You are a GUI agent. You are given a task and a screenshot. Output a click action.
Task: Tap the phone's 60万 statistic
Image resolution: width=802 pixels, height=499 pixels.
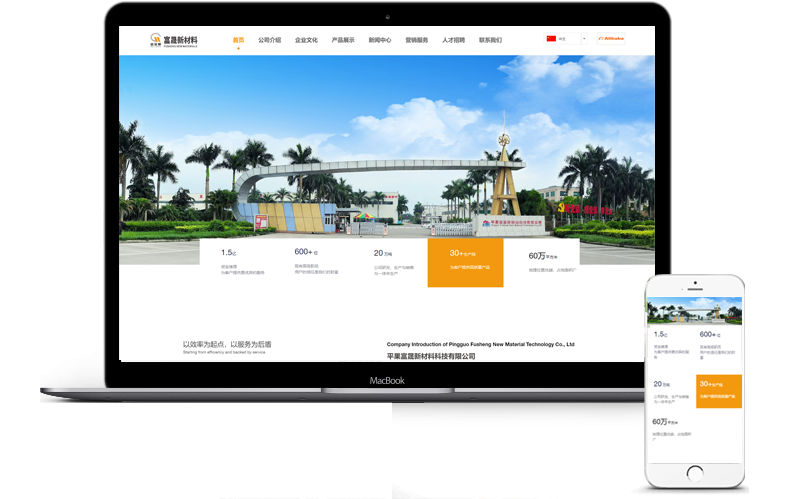coord(673,428)
